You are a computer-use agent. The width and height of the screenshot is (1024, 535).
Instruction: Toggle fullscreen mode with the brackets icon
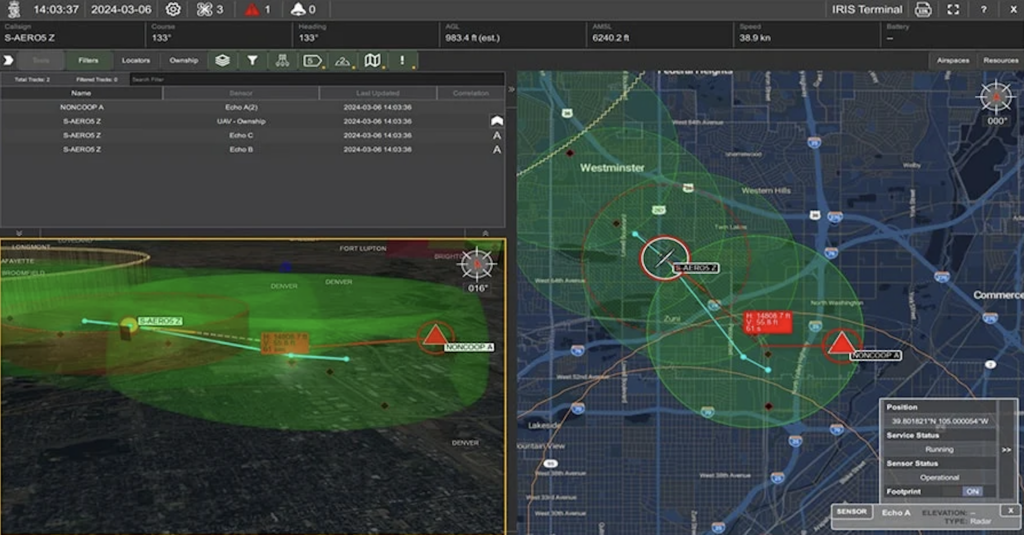[x=953, y=9]
